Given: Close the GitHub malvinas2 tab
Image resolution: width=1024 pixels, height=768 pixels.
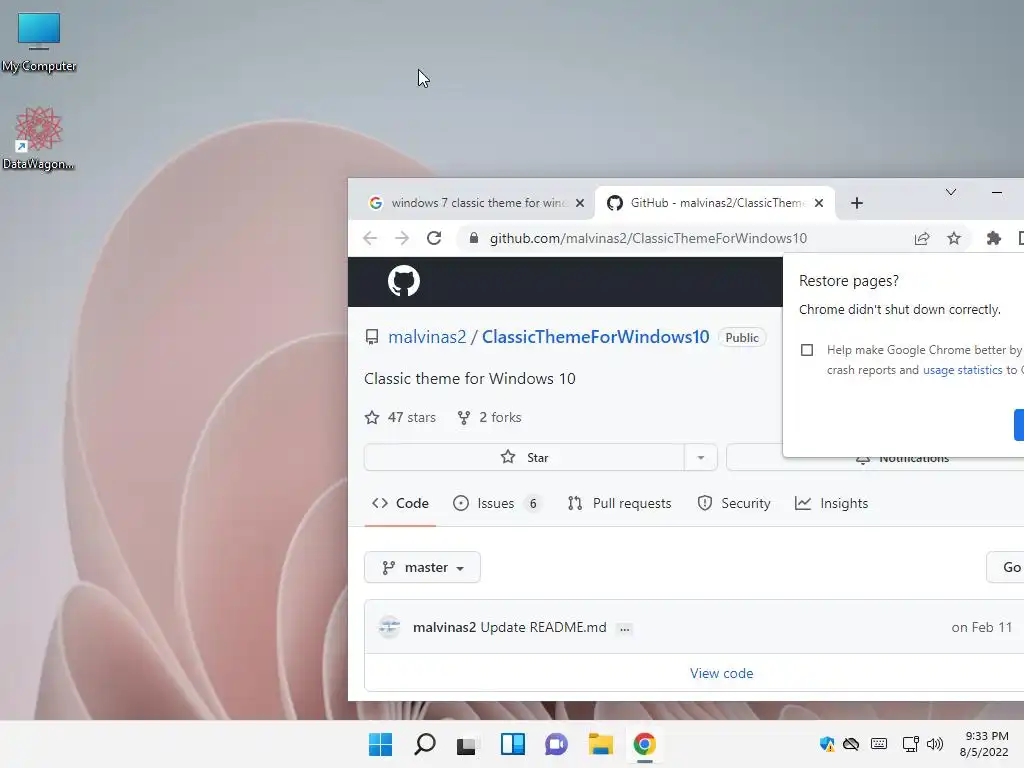Looking at the screenshot, I should pyautogui.click(x=819, y=203).
